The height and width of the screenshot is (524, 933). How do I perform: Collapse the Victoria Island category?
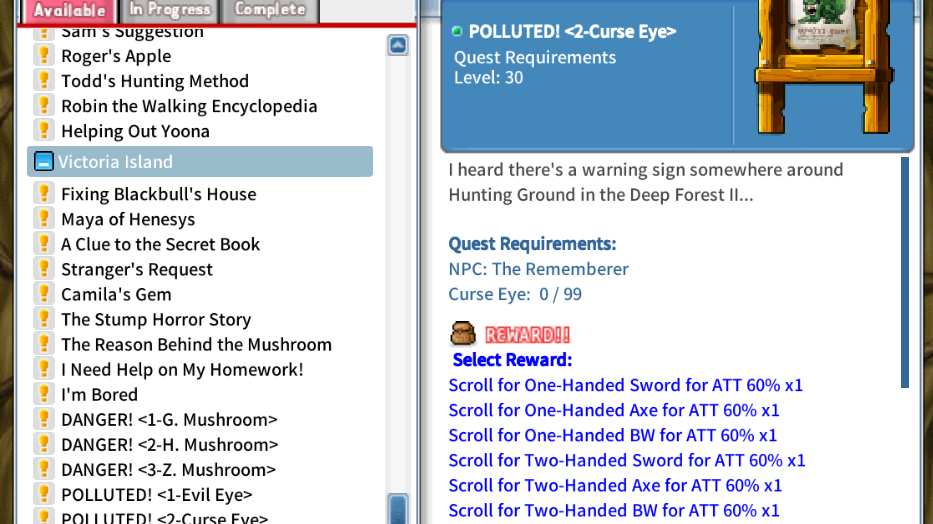tap(43, 162)
